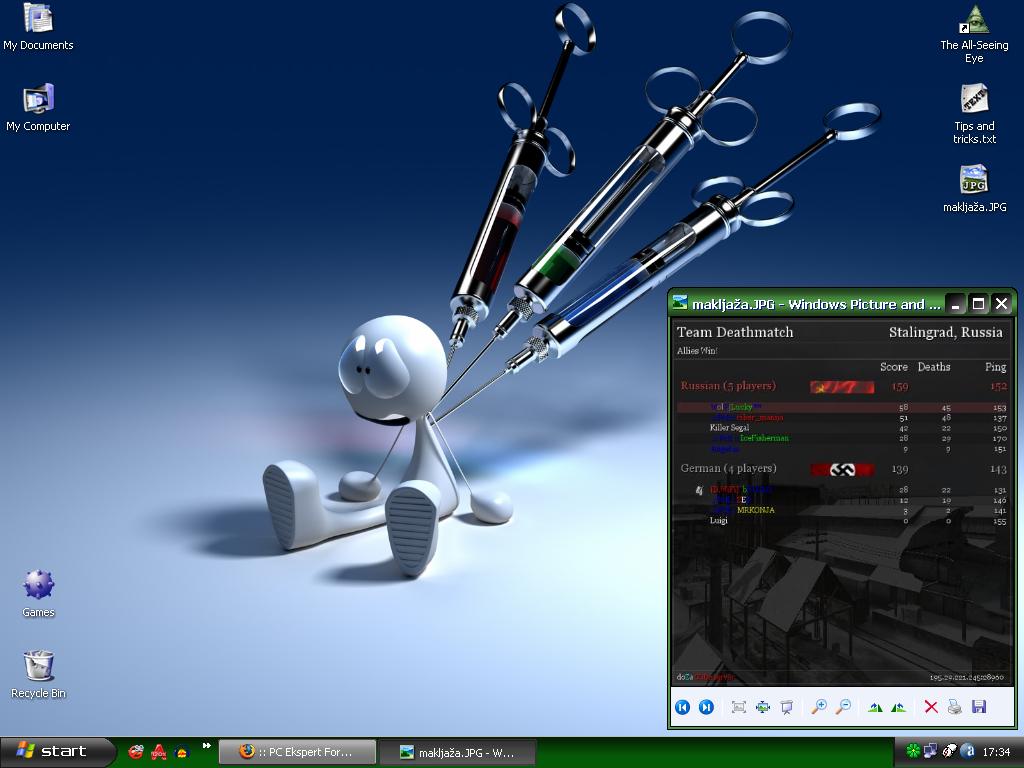Print the current picture
Viewport: 1024px width, 768px height.
pyautogui.click(x=955, y=707)
